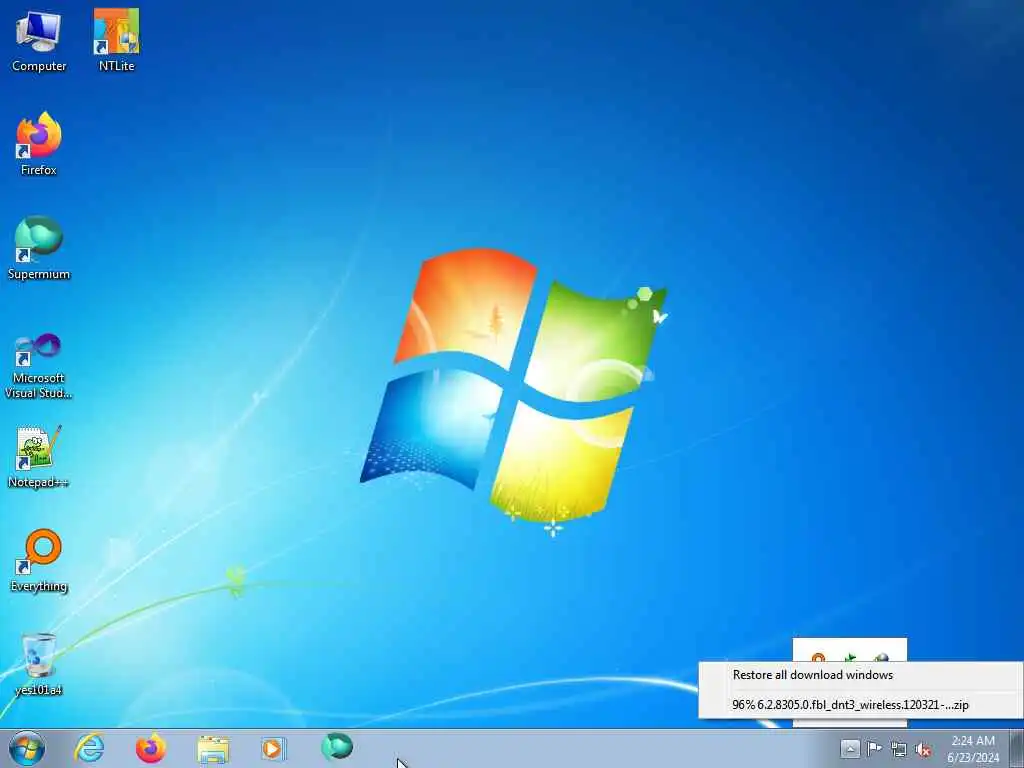Switch to Supermium on the taskbar
Screen dimensions: 1024x768
(x=337, y=747)
